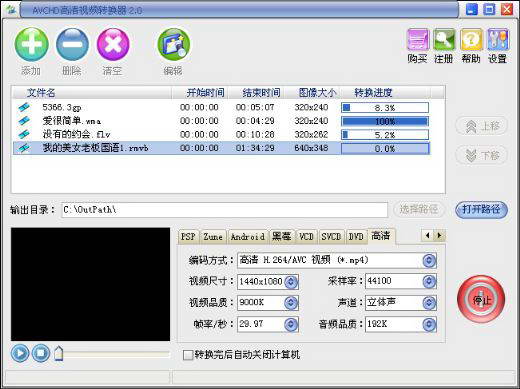Viewport: 520px width, 389px height.
Task: Click the preview stop button
Action: coord(41,353)
